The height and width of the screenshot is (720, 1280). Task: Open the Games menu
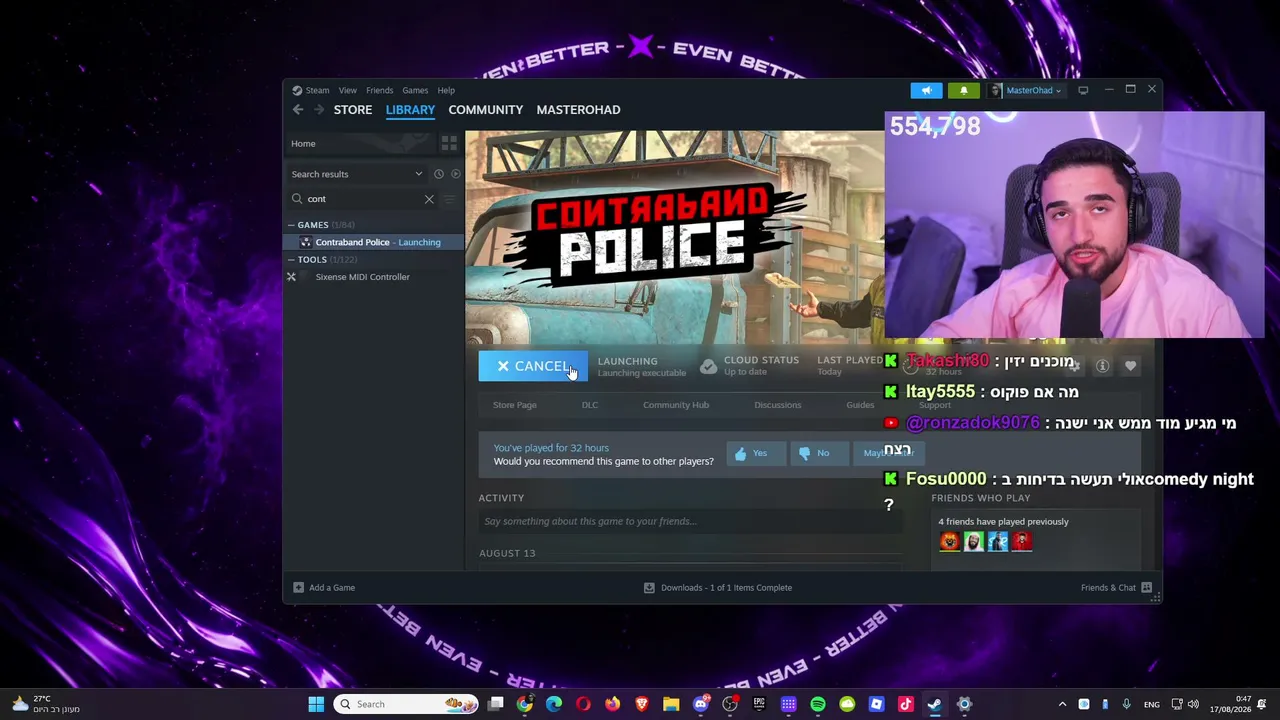pos(415,90)
